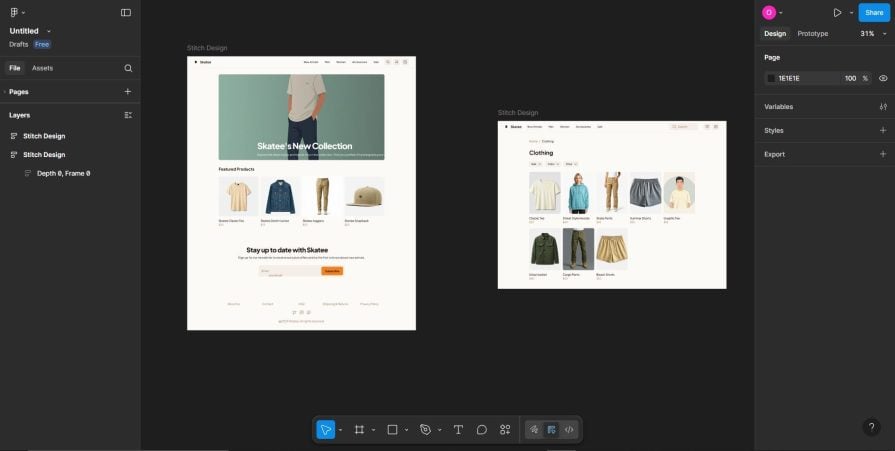Screen dimensions: 895x451
Task: Open the Untitled file name dropdown
Action: pyautogui.click(x=49, y=31)
